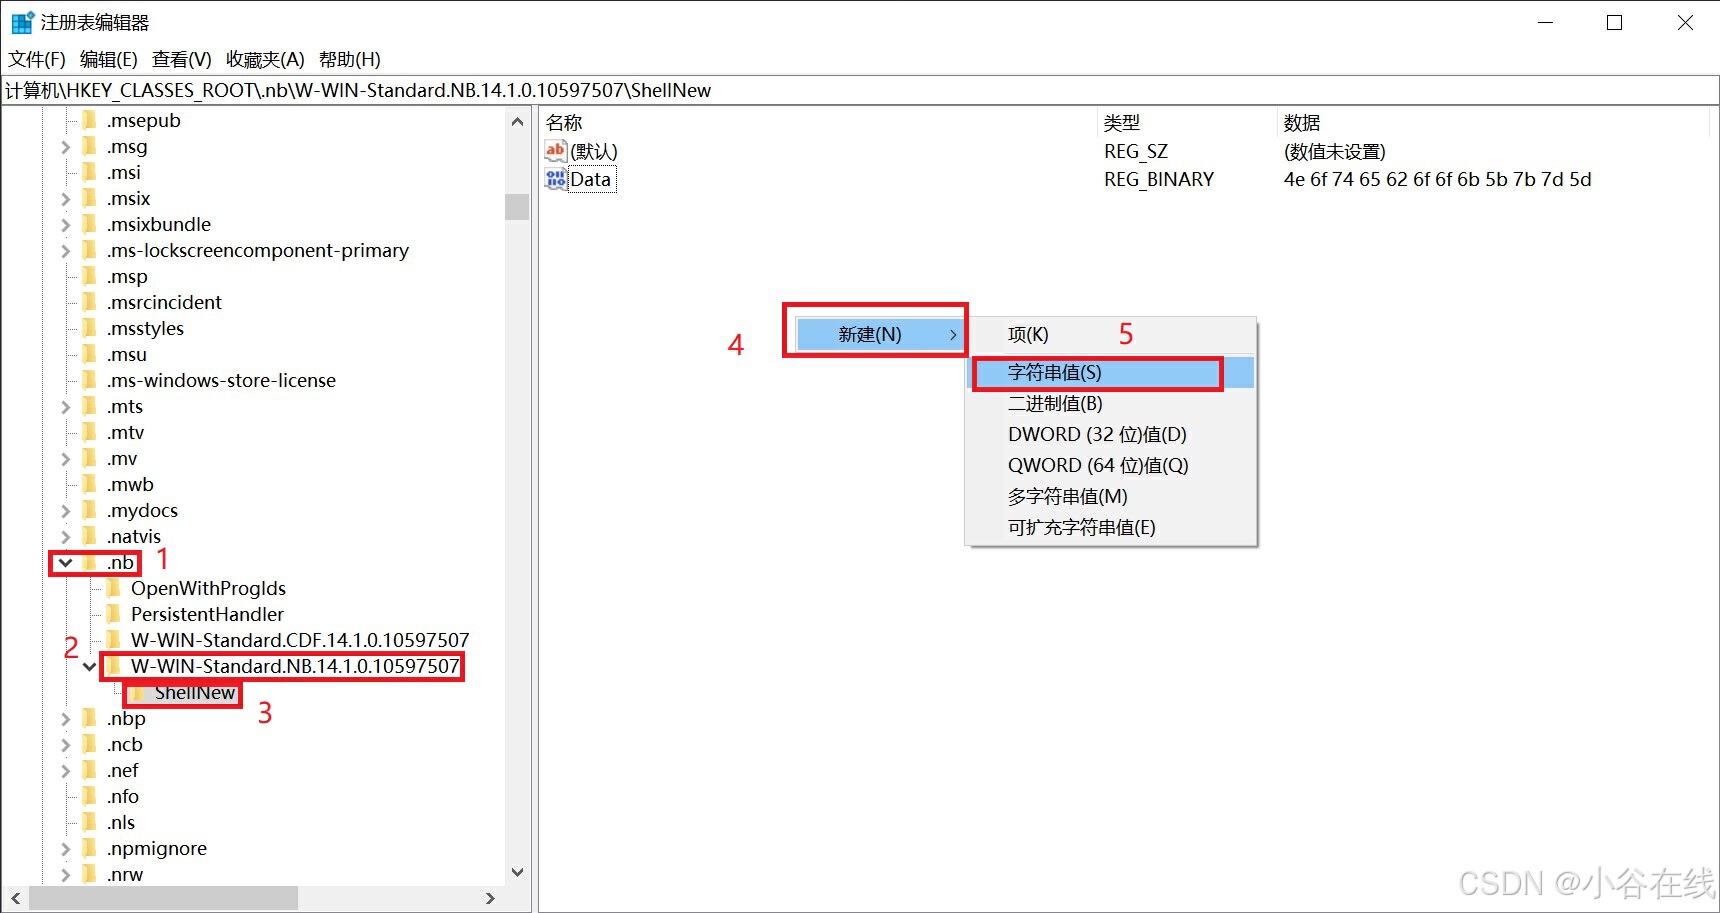Select DWORD (32 位)值(D) option
The width and height of the screenshot is (1720, 913).
pyautogui.click(x=1110, y=434)
